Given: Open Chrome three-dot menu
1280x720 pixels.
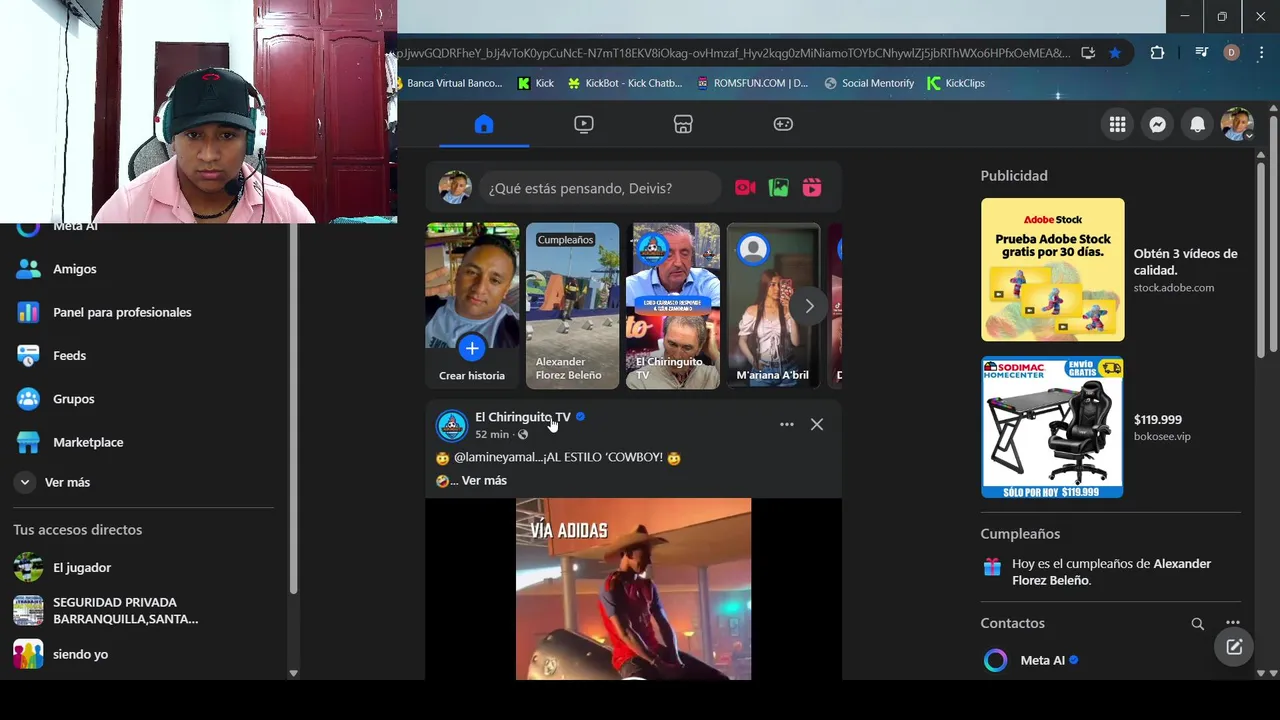Looking at the screenshot, I should click(1260, 53).
